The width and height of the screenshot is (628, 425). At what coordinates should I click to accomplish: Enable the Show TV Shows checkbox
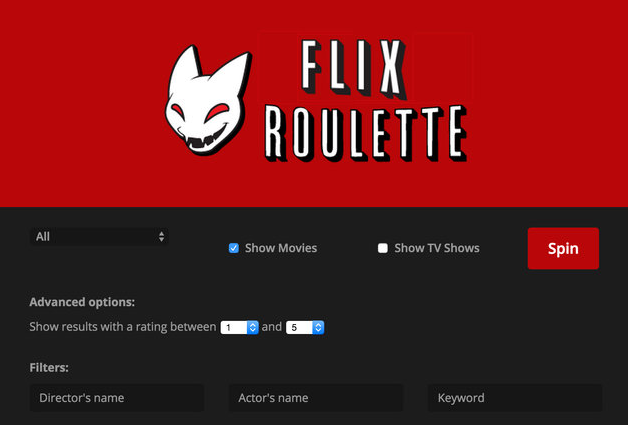click(383, 248)
